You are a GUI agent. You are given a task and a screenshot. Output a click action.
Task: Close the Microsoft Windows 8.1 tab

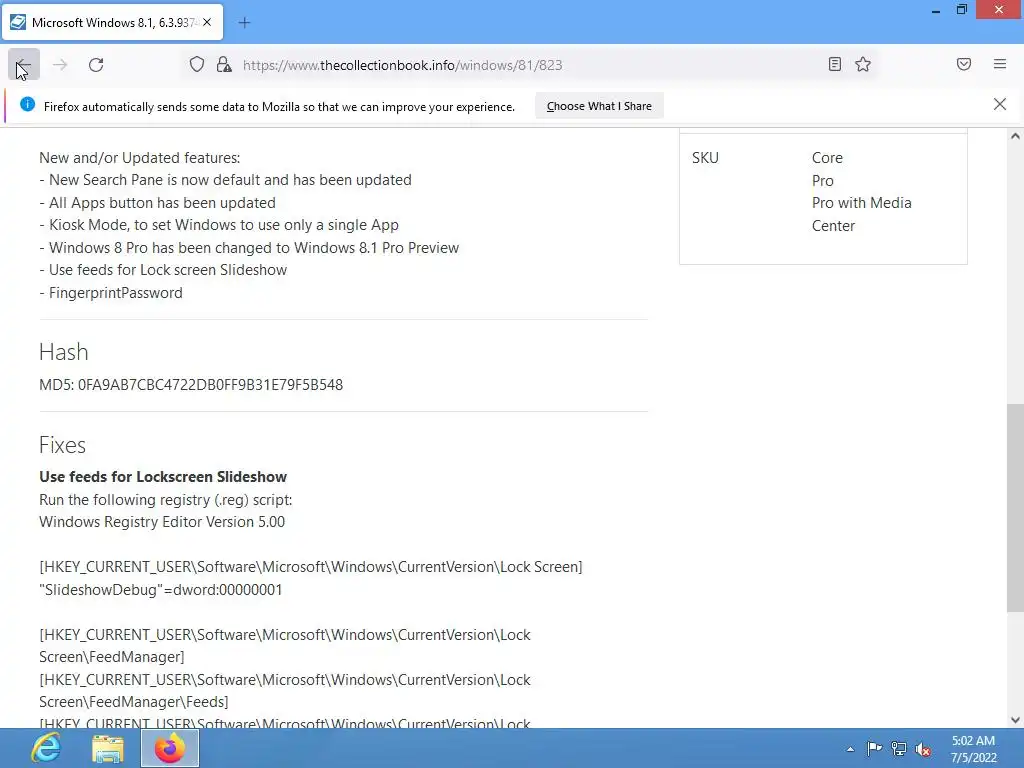[207, 22]
